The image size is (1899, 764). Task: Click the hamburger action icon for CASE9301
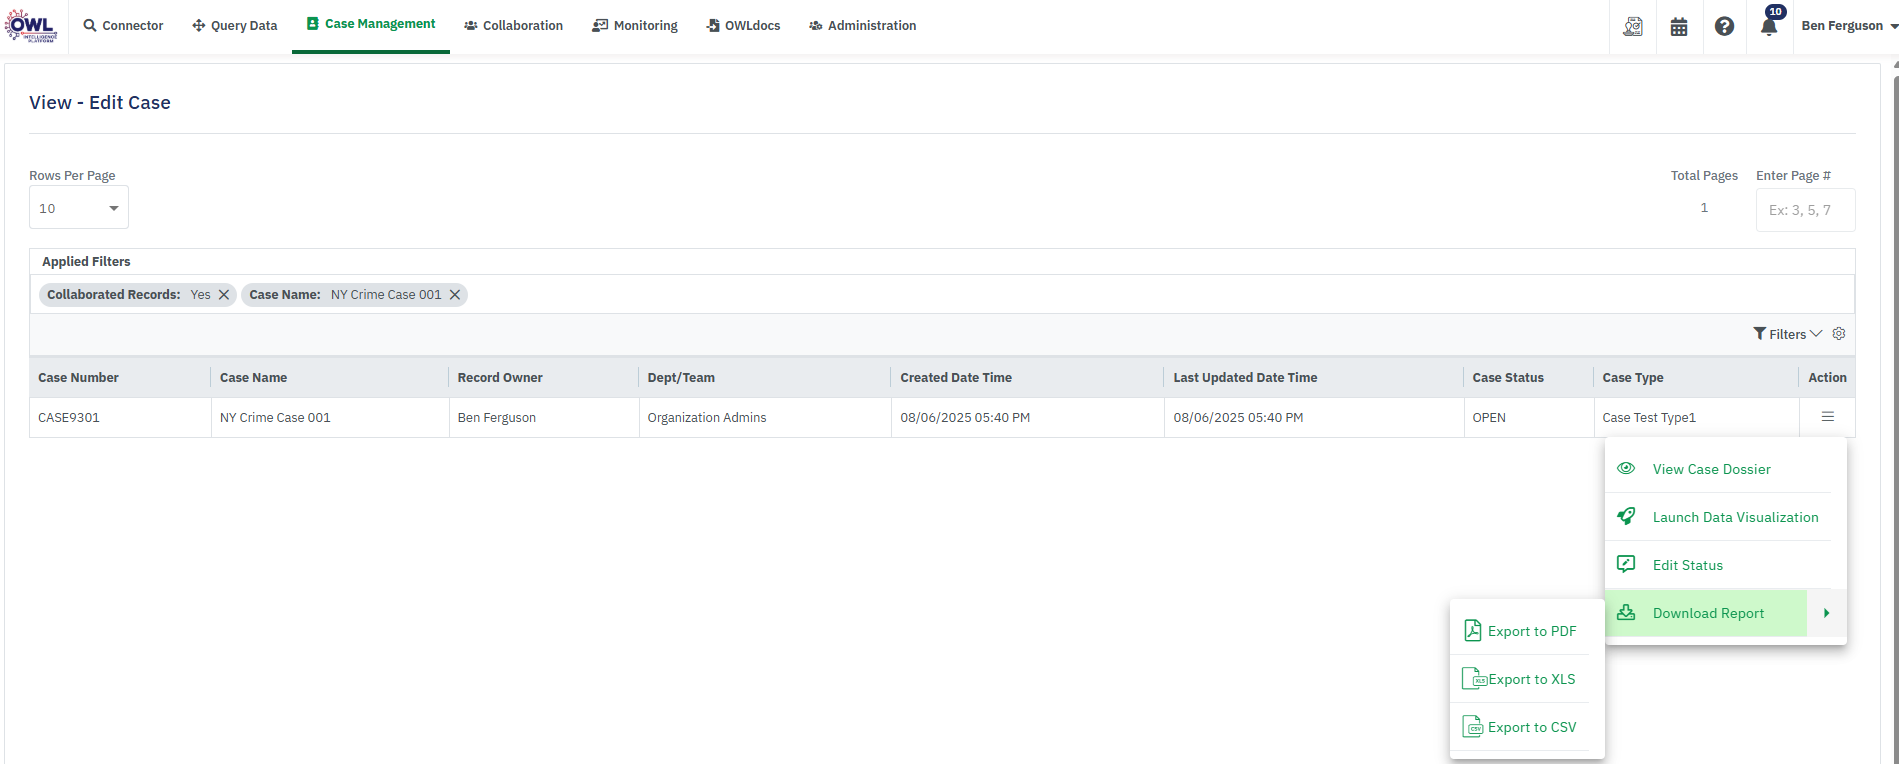[x=1827, y=417]
